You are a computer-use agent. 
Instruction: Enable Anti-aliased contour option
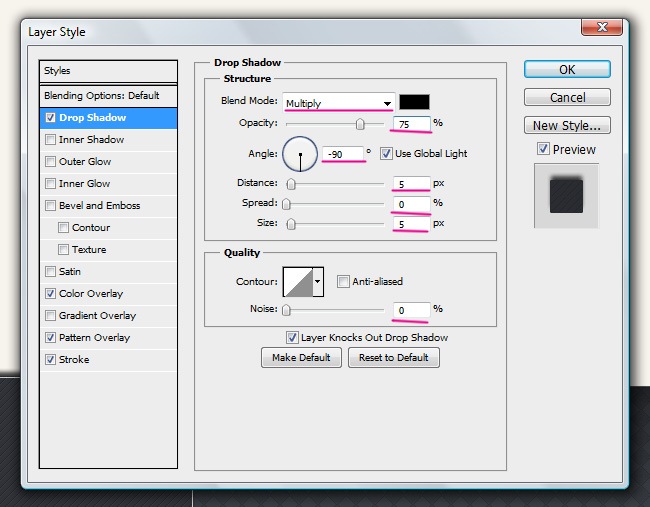point(343,282)
